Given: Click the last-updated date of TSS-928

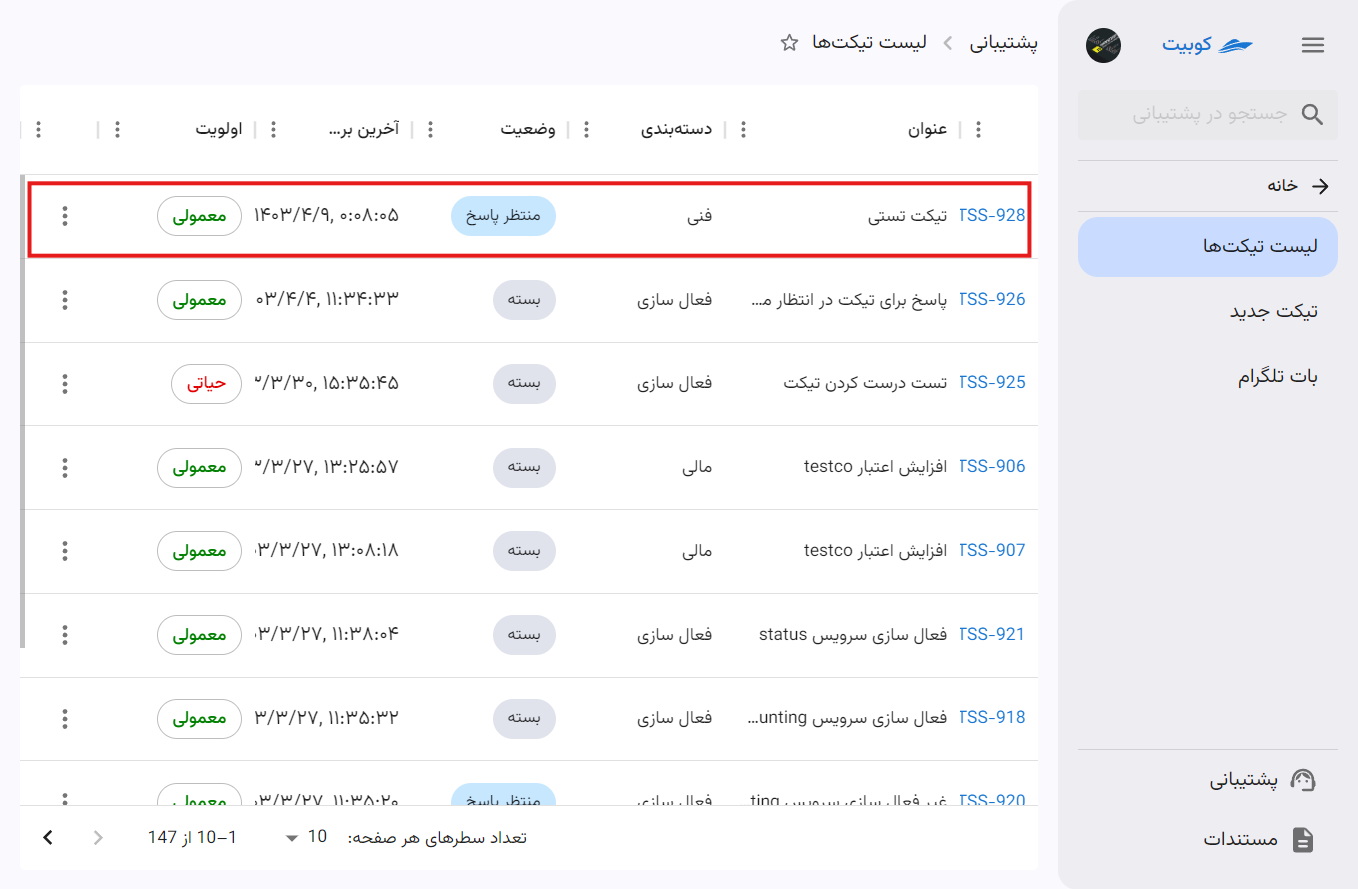Looking at the screenshot, I should click(326, 215).
